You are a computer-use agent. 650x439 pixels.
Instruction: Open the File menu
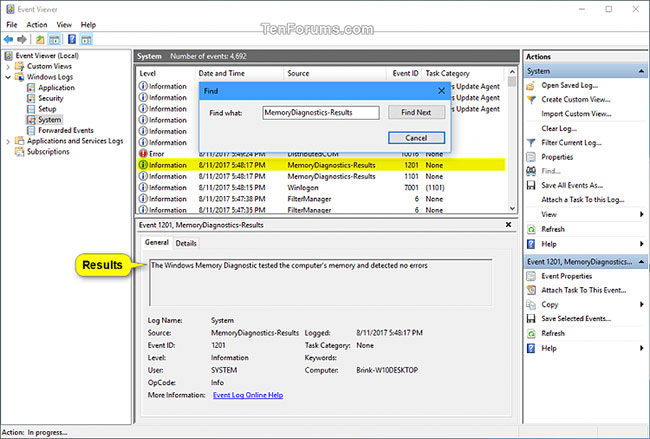[12, 25]
